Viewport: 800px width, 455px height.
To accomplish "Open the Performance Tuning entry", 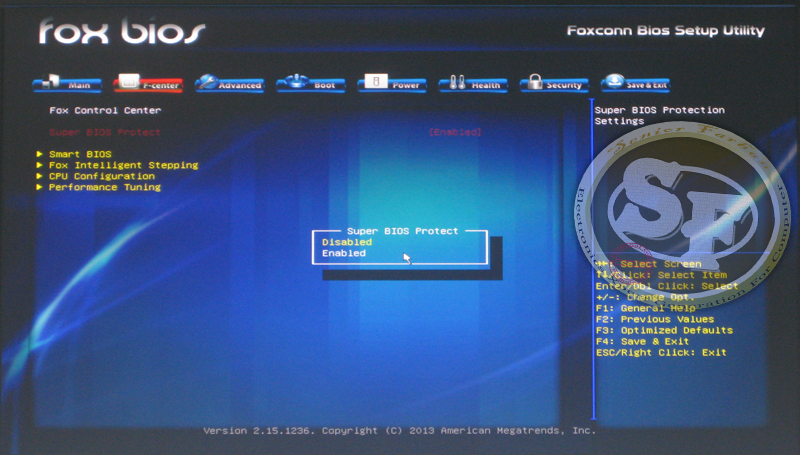I will [x=105, y=187].
